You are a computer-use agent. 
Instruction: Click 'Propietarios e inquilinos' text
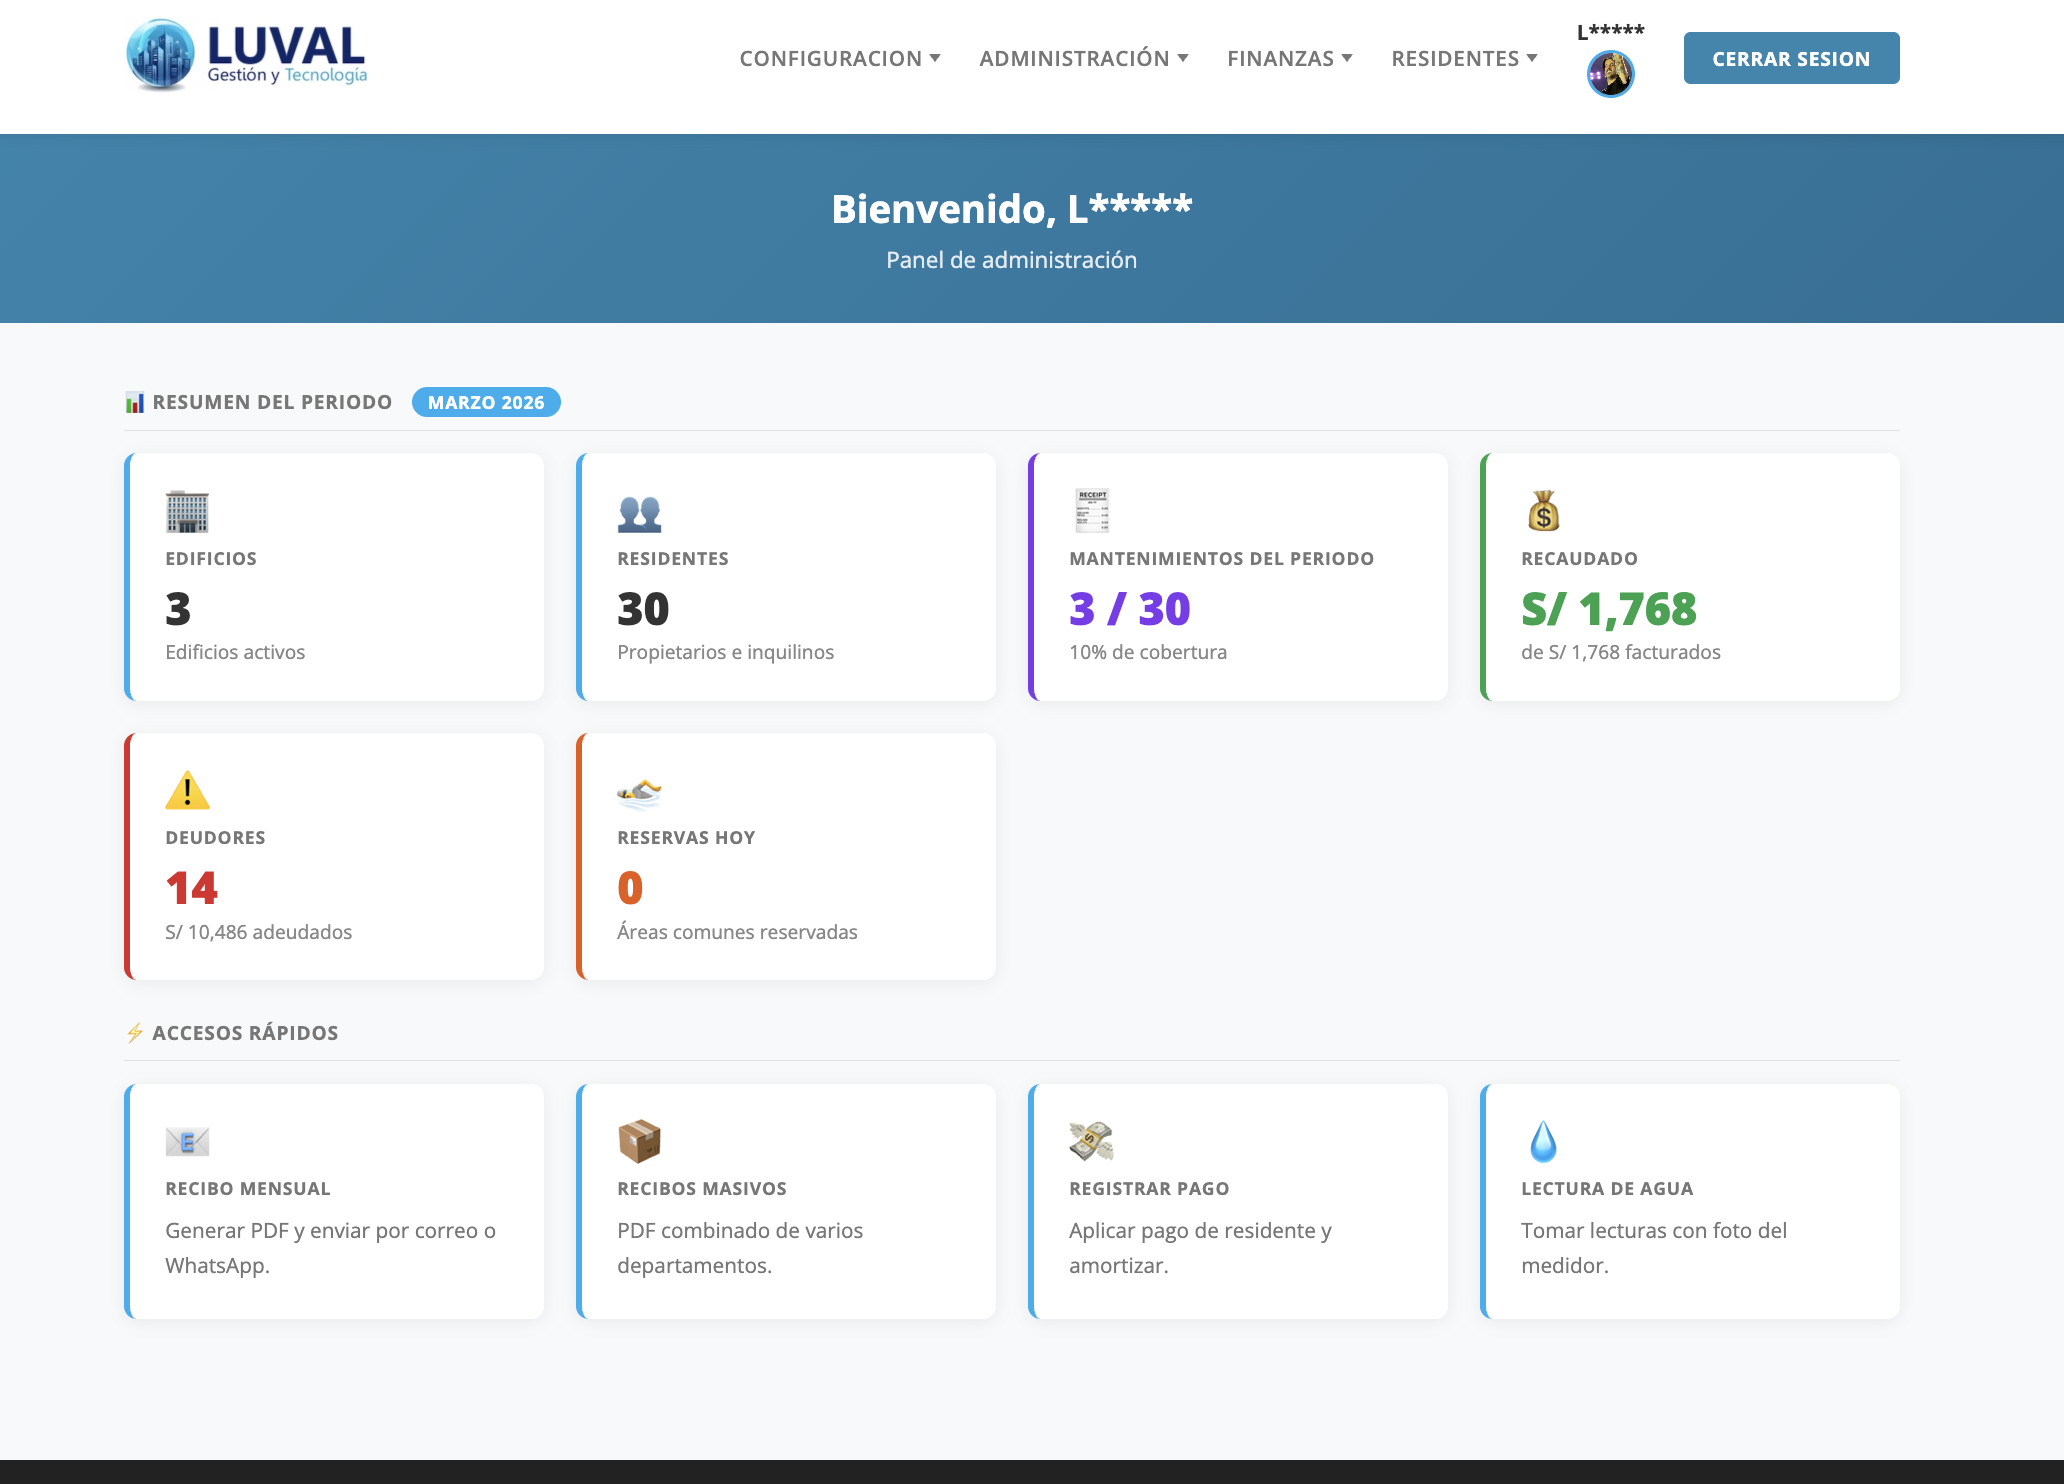pos(725,652)
